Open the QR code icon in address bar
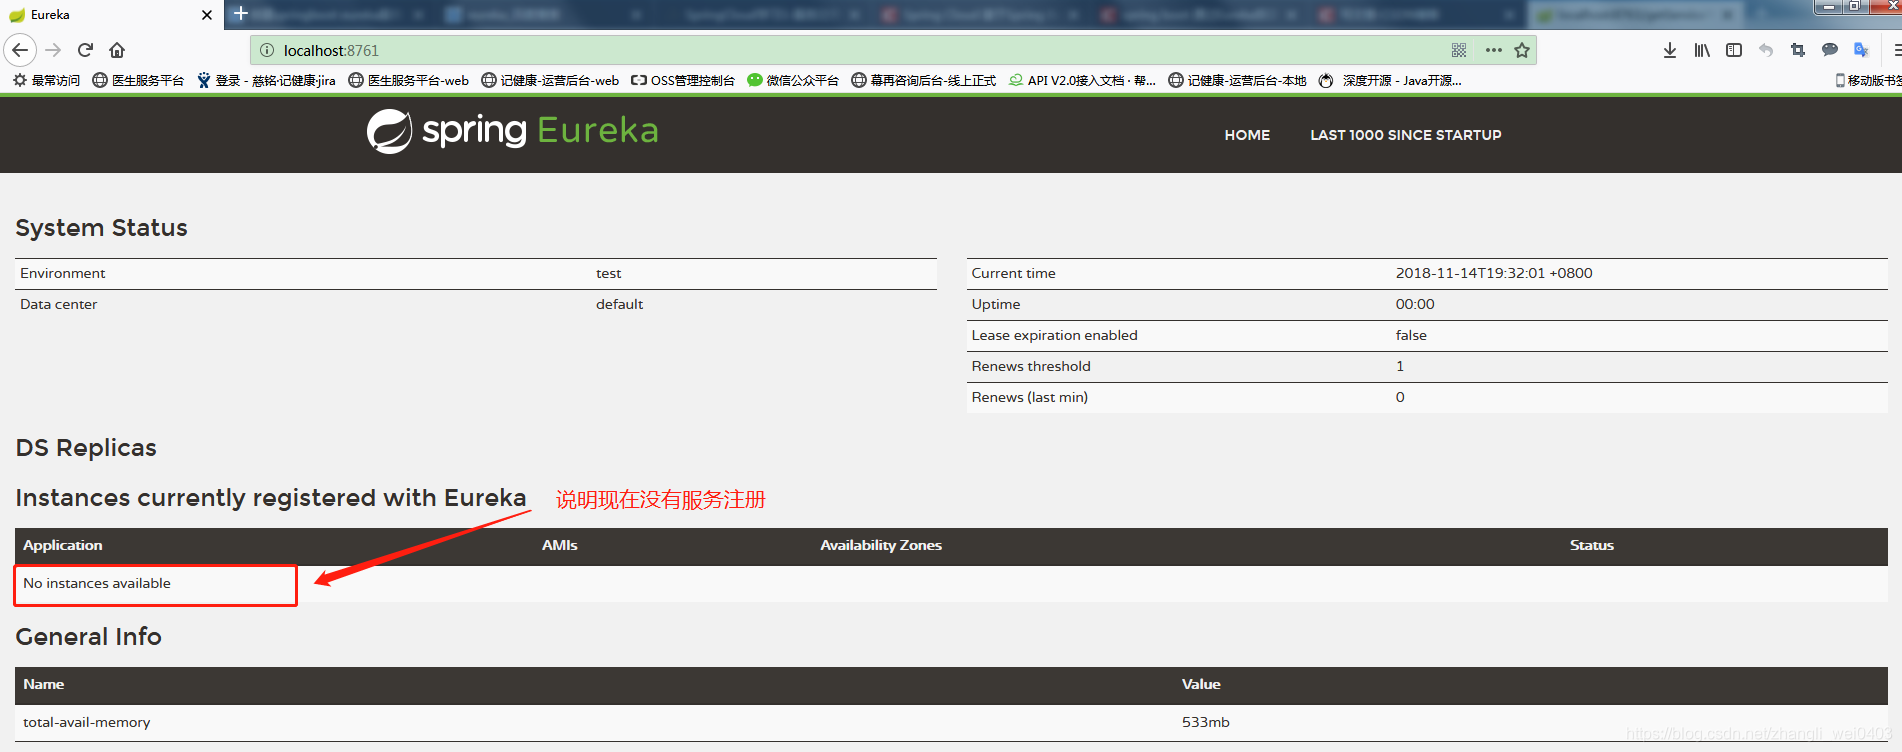 (1459, 50)
